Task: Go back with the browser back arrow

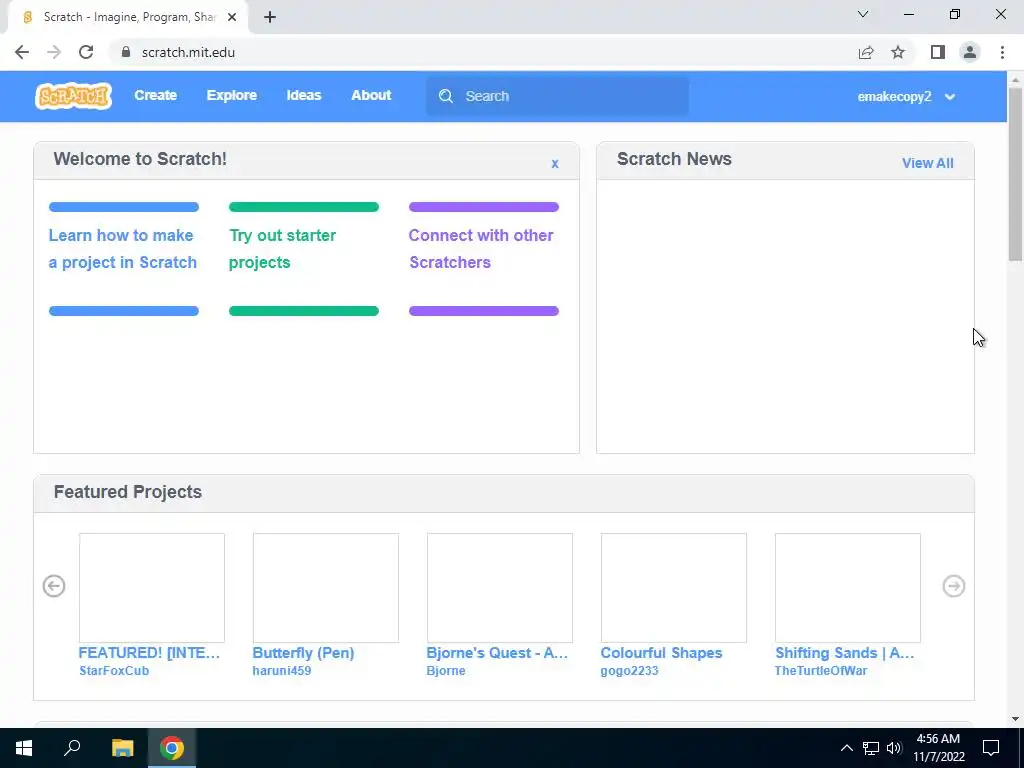Action: [x=22, y=52]
